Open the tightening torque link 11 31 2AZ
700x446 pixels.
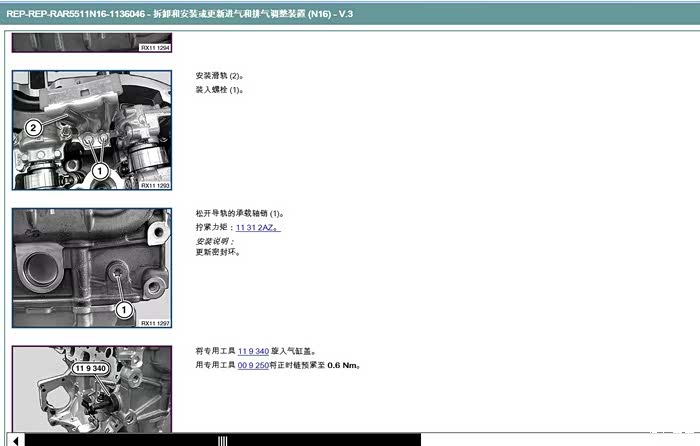click(258, 228)
